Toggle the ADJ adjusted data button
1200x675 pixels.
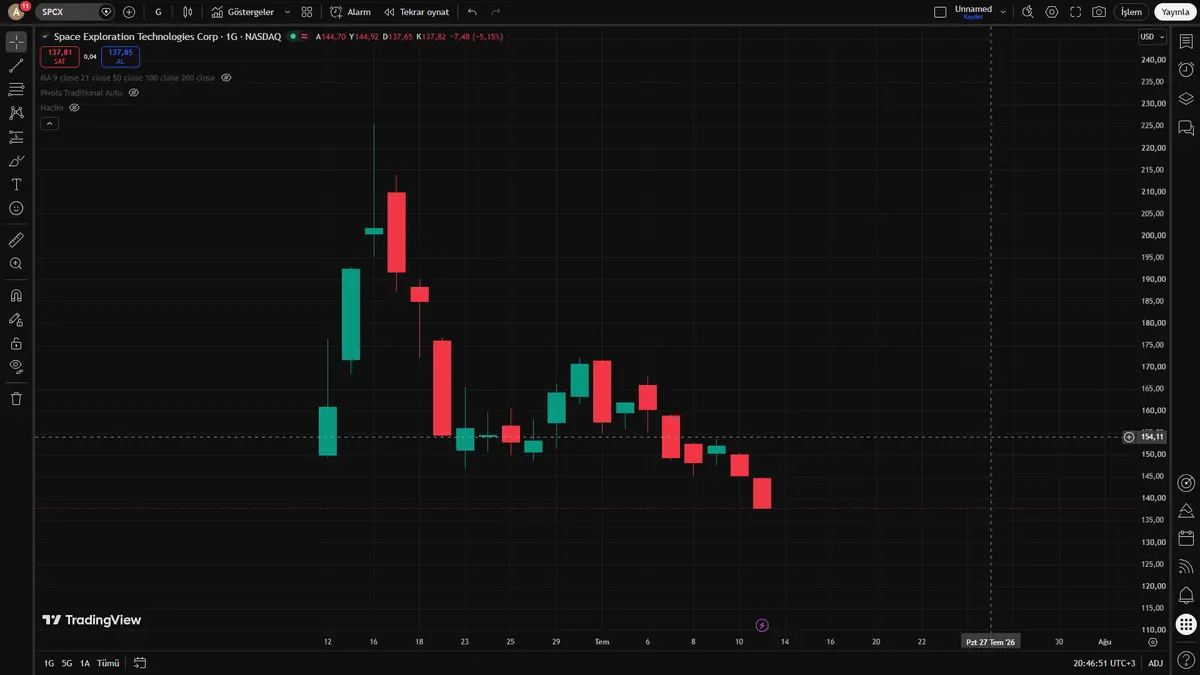tap(1155, 663)
